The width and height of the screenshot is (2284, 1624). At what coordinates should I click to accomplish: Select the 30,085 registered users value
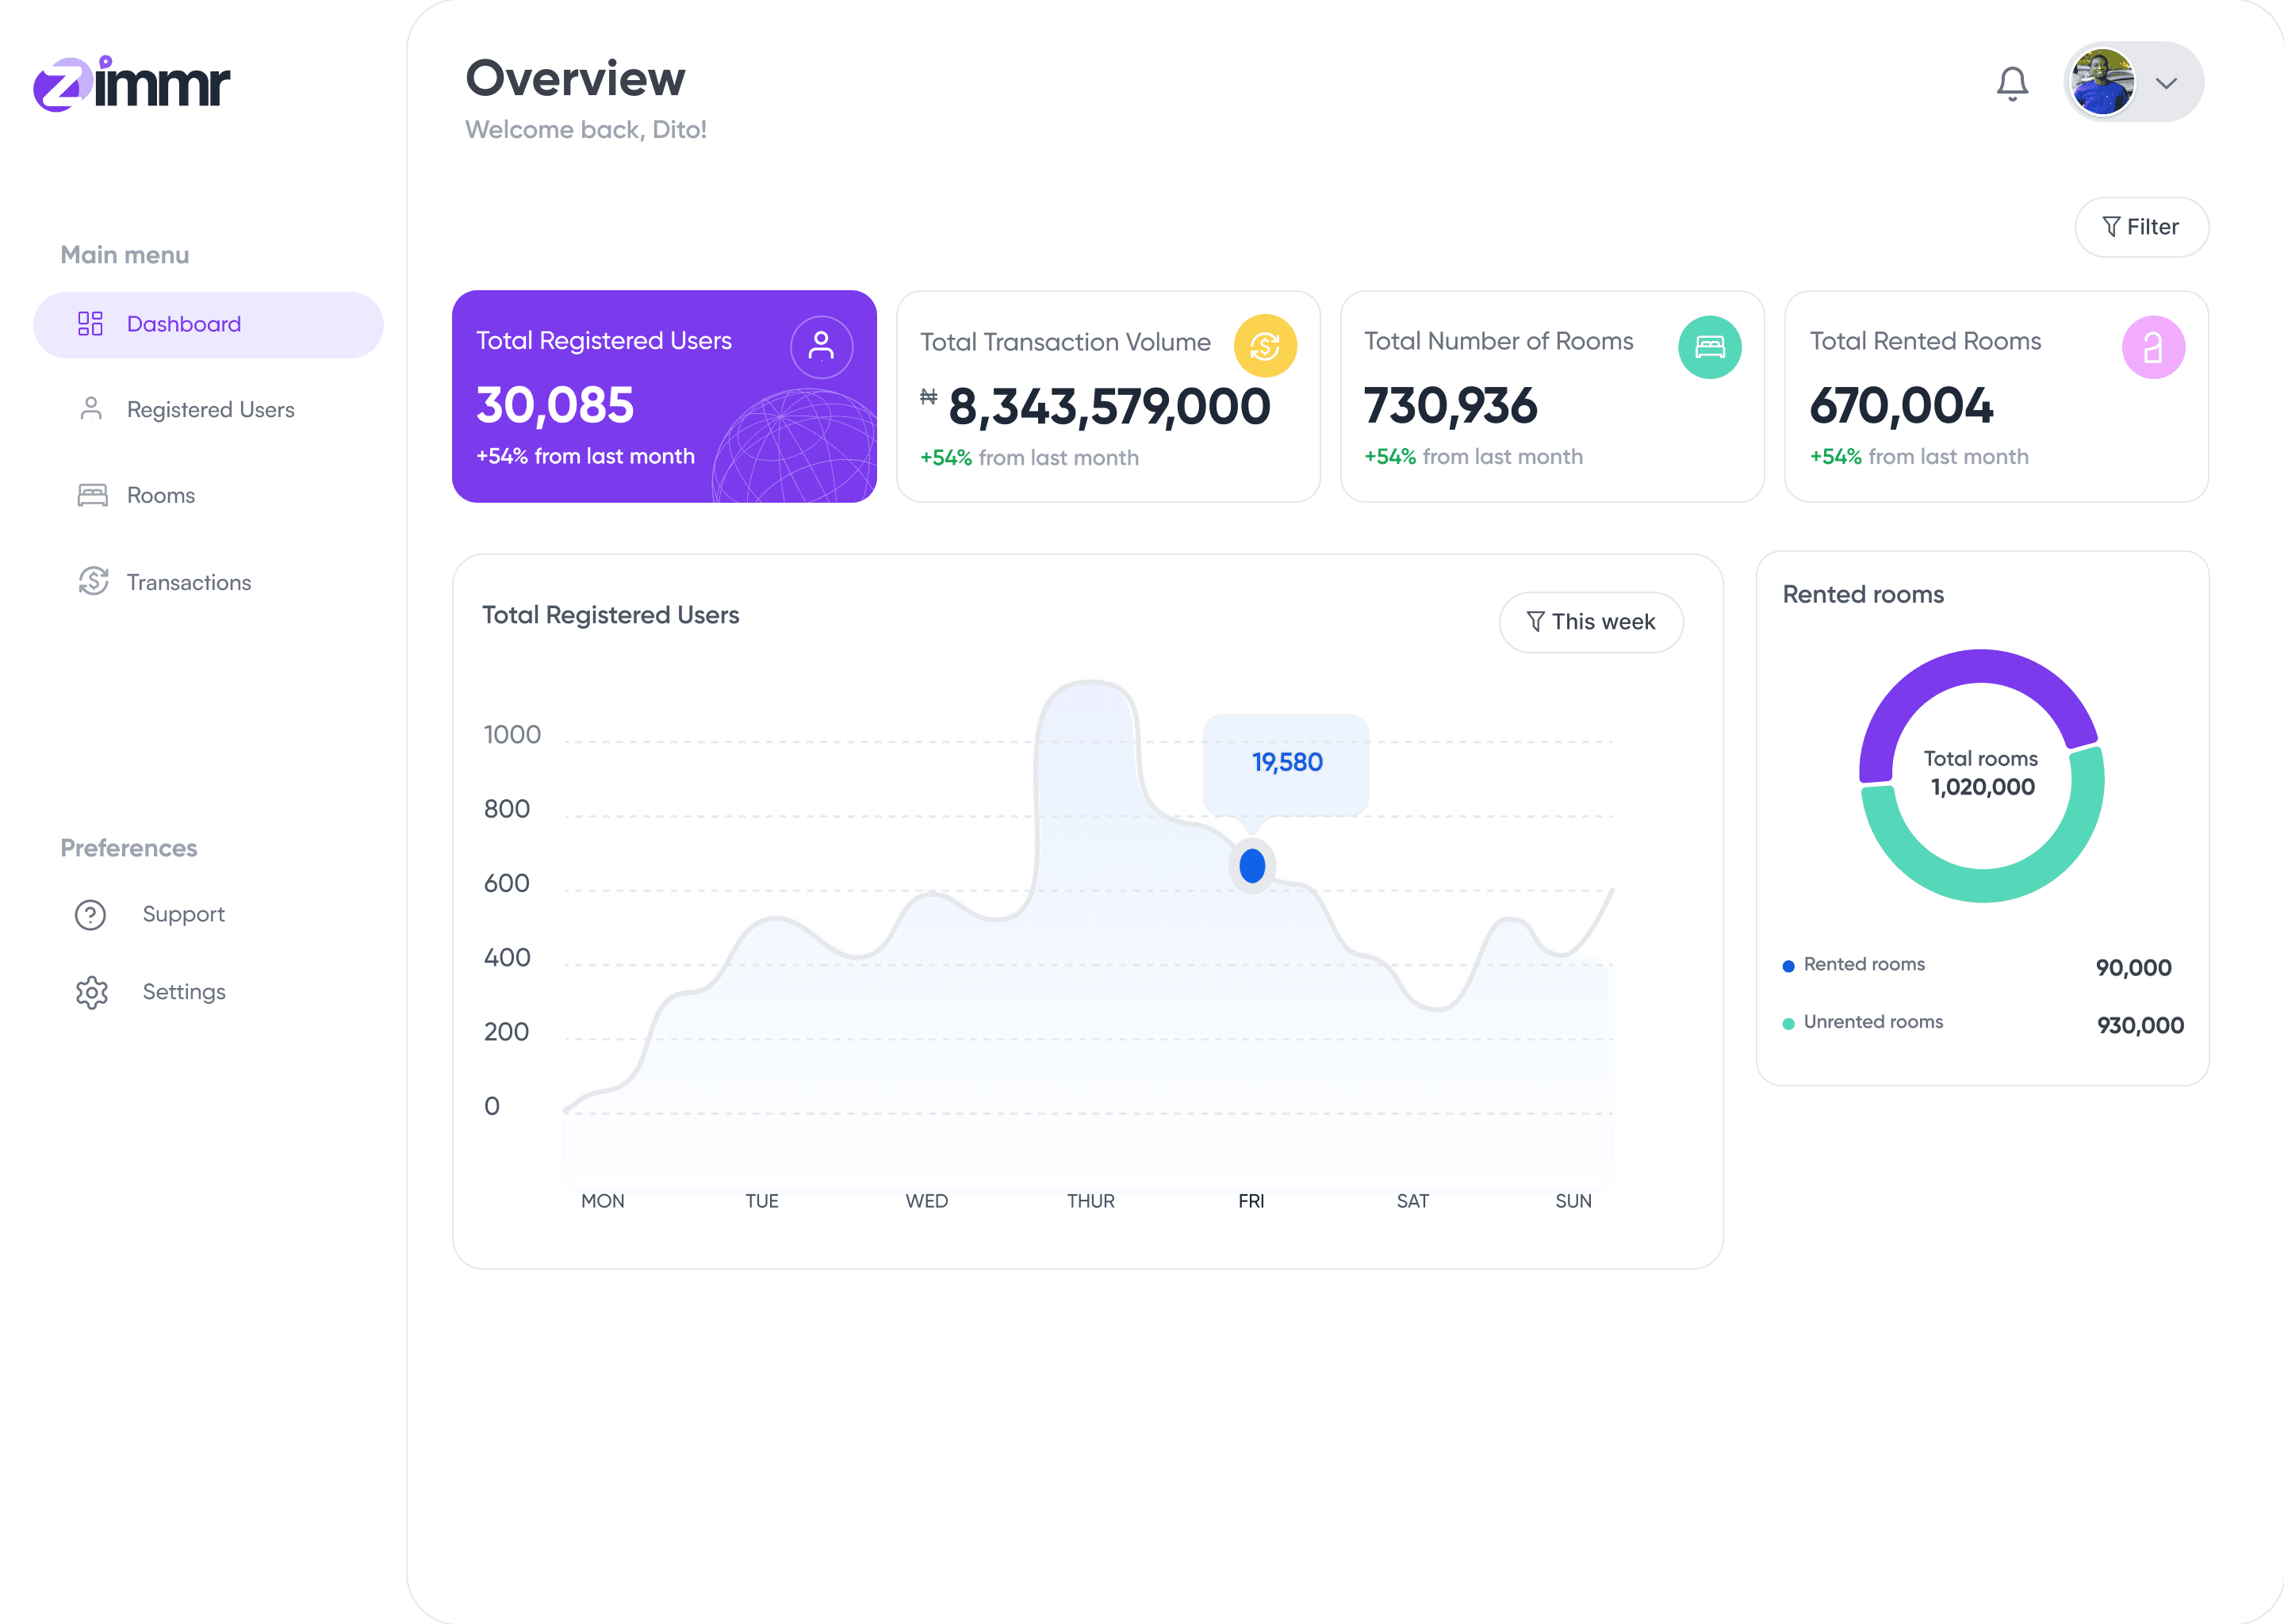coord(555,405)
